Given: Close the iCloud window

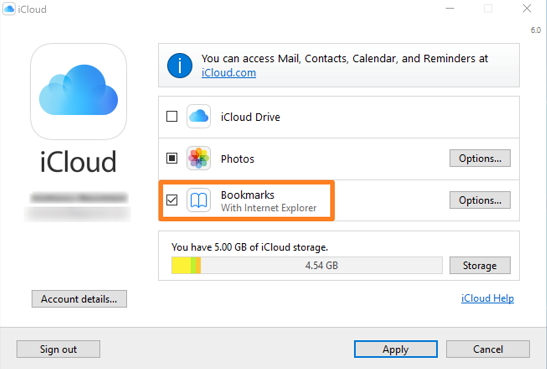Looking at the screenshot, I should (527, 8).
